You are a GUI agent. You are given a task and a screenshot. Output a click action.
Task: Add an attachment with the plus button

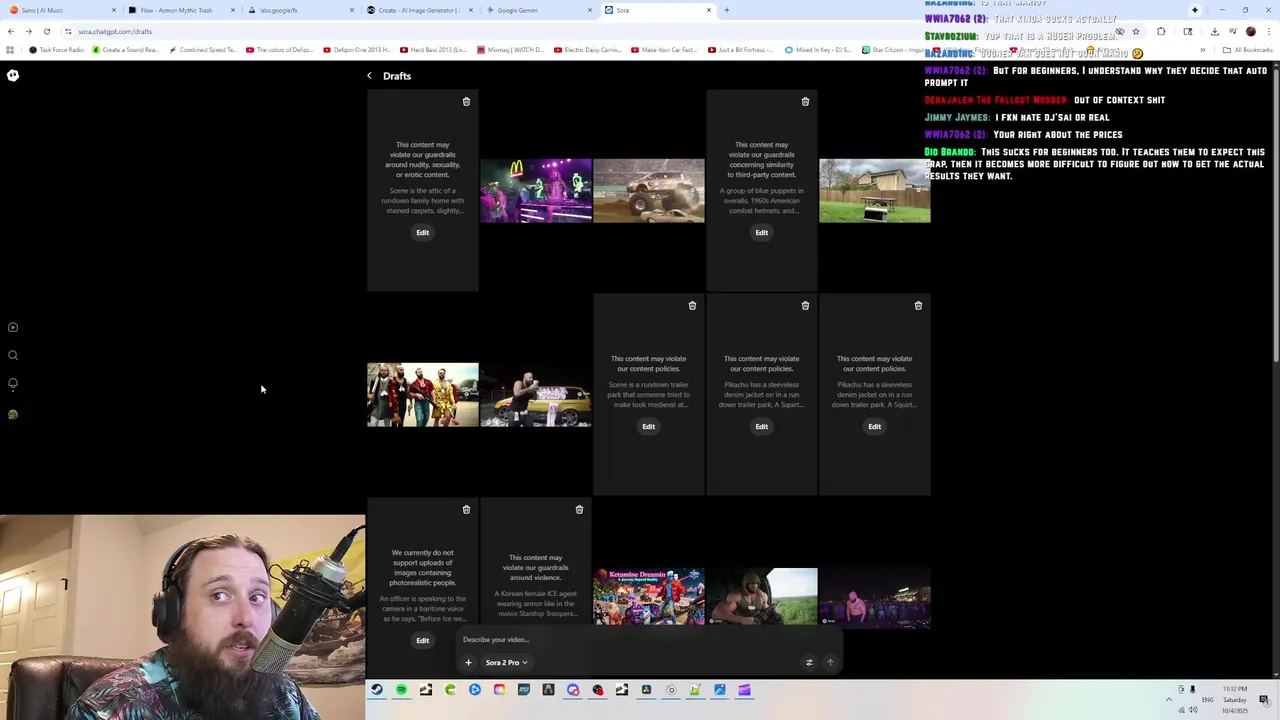[468, 662]
